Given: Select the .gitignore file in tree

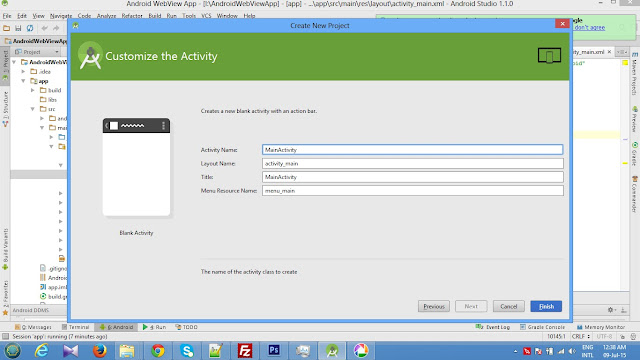Looking at the screenshot, I should tap(53, 269).
